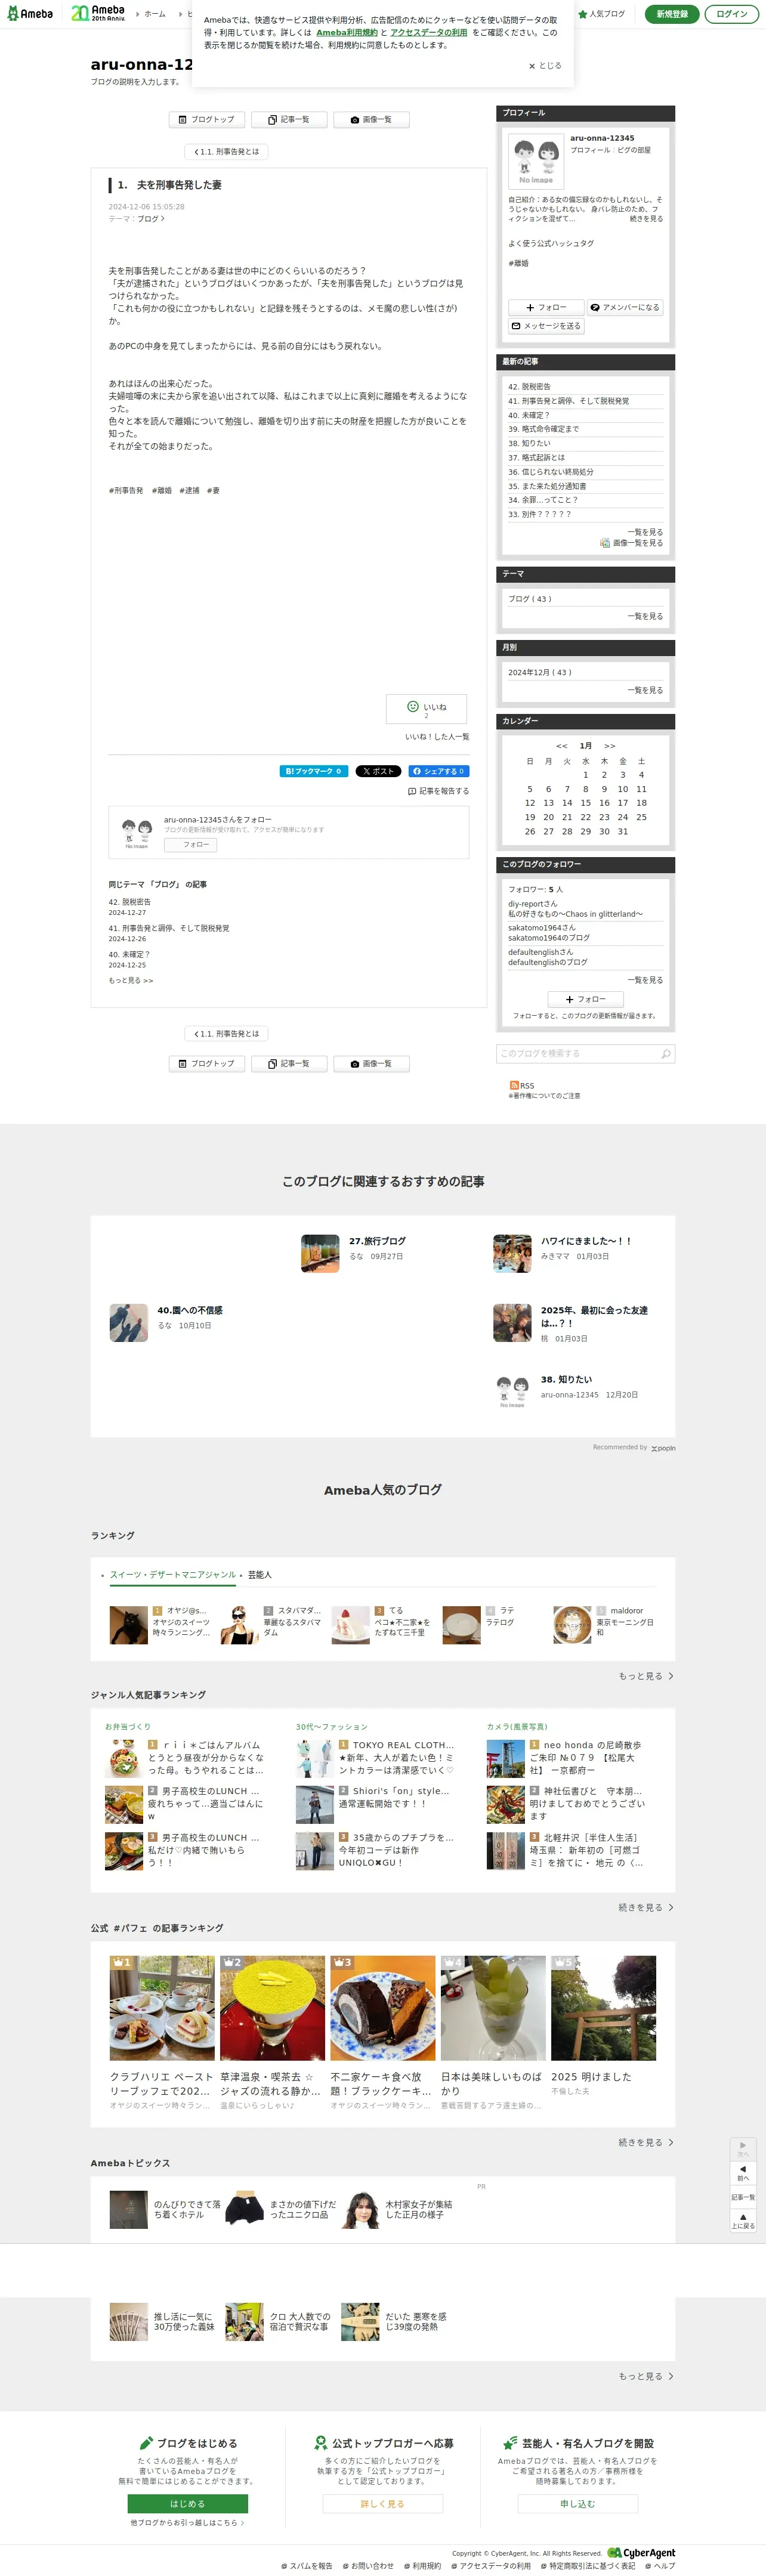The image size is (766, 2576).
Task: Click フォロー under aru-onna-12345さんをフォロー
Action: pyautogui.click(x=190, y=845)
